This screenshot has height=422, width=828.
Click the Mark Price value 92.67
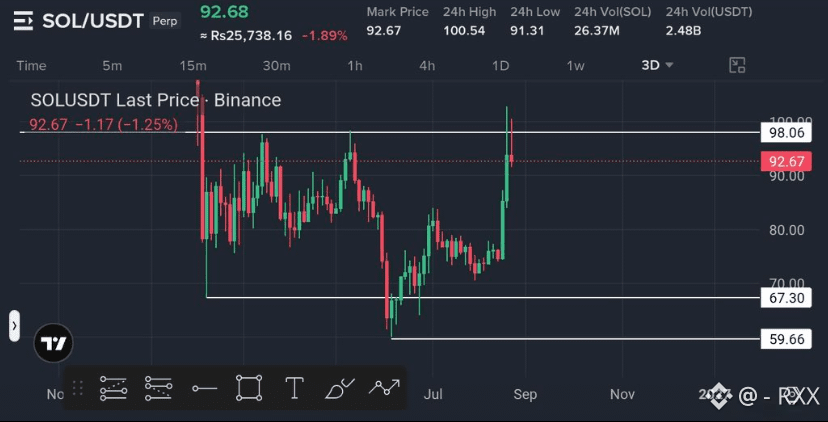coord(384,31)
